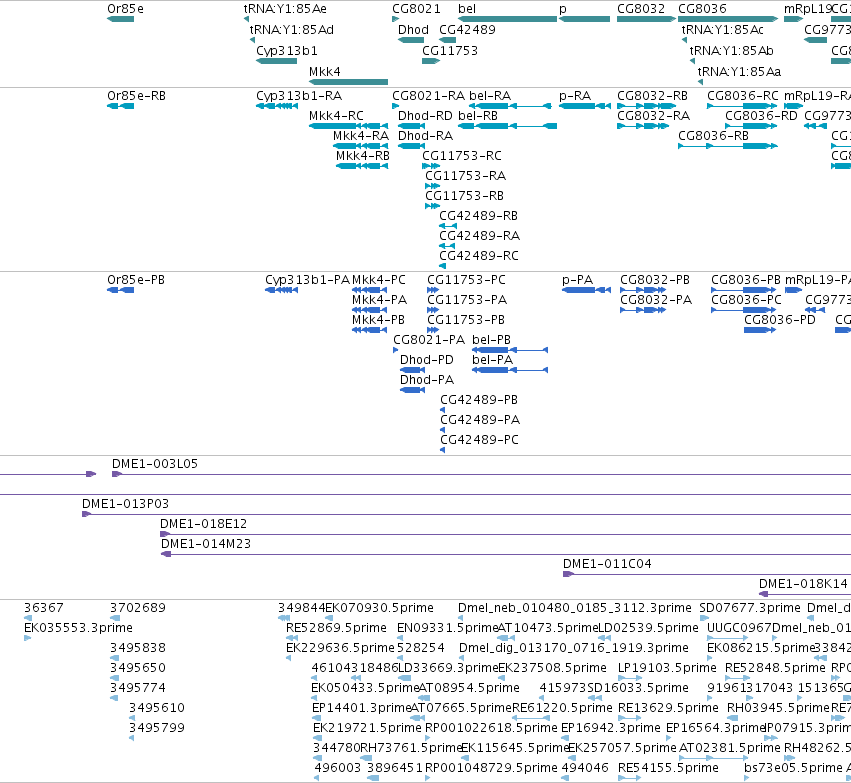Image resolution: width=851 pixels, height=783 pixels.
Task: Select the p-RA transcript label
Action: (575, 96)
